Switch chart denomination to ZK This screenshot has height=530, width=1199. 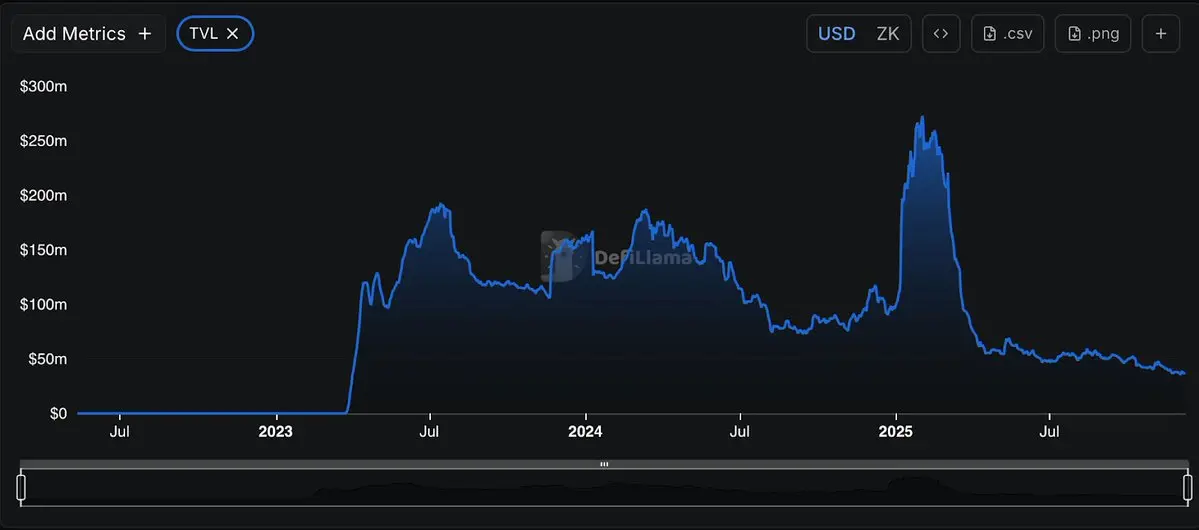pos(887,34)
